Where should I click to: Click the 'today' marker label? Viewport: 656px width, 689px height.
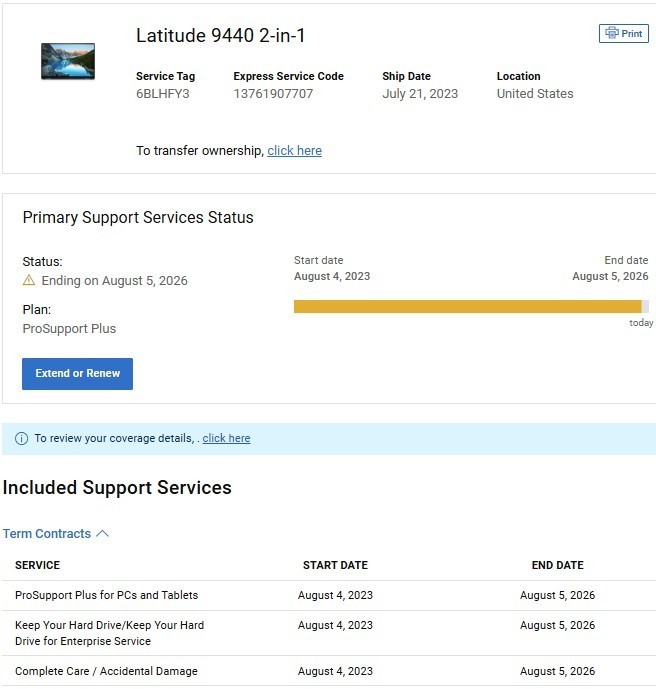click(x=641, y=323)
